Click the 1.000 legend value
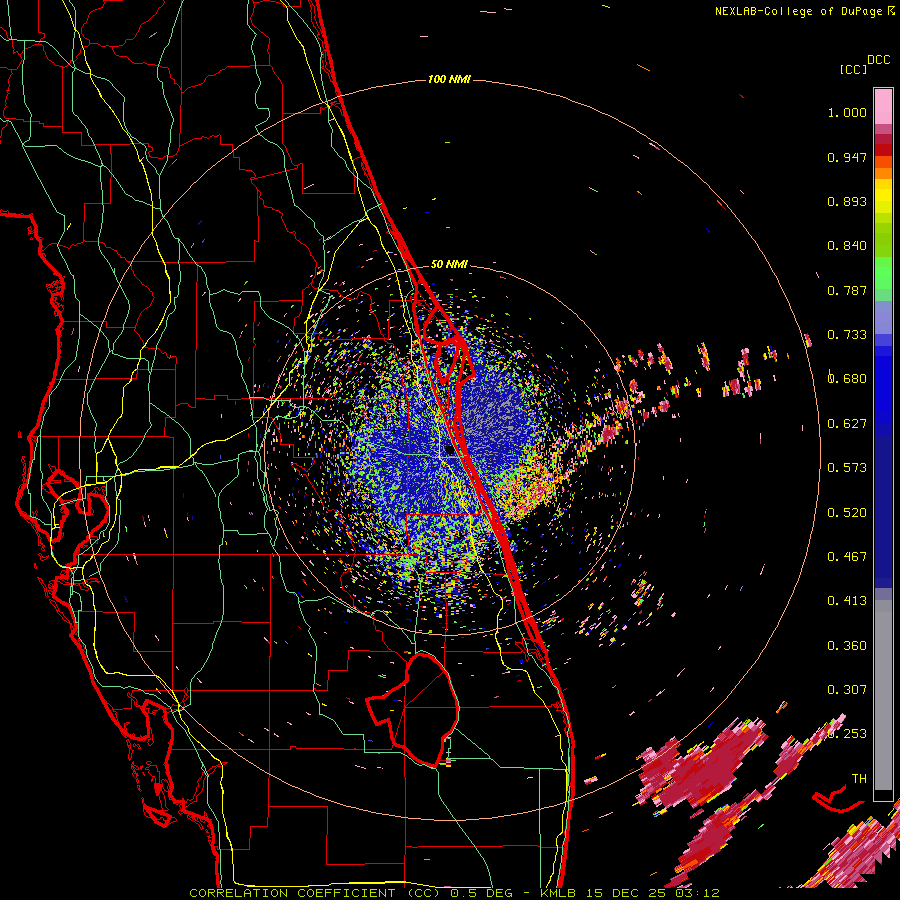The height and width of the screenshot is (900, 900). point(847,112)
